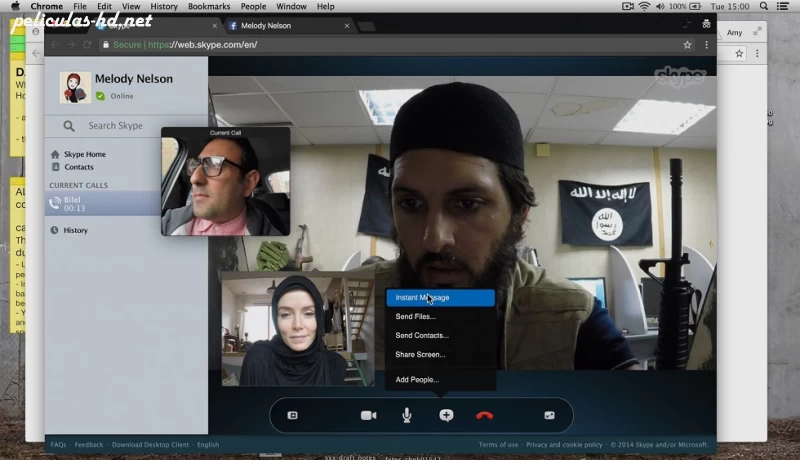Toggle fullscreen for the video call

coord(549,415)
